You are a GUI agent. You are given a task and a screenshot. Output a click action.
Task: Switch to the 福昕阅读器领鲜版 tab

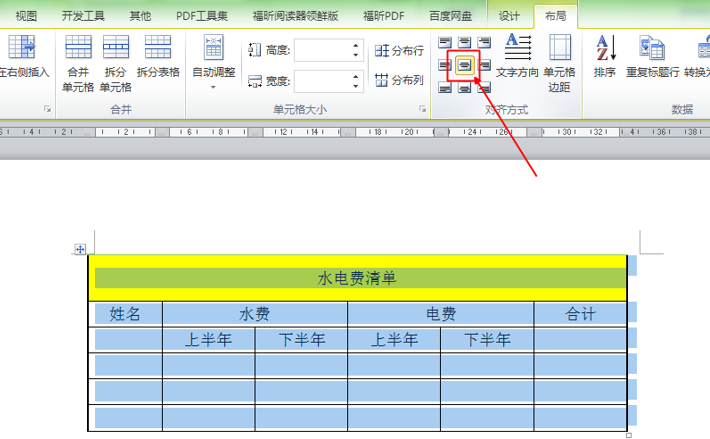point(295,16)
